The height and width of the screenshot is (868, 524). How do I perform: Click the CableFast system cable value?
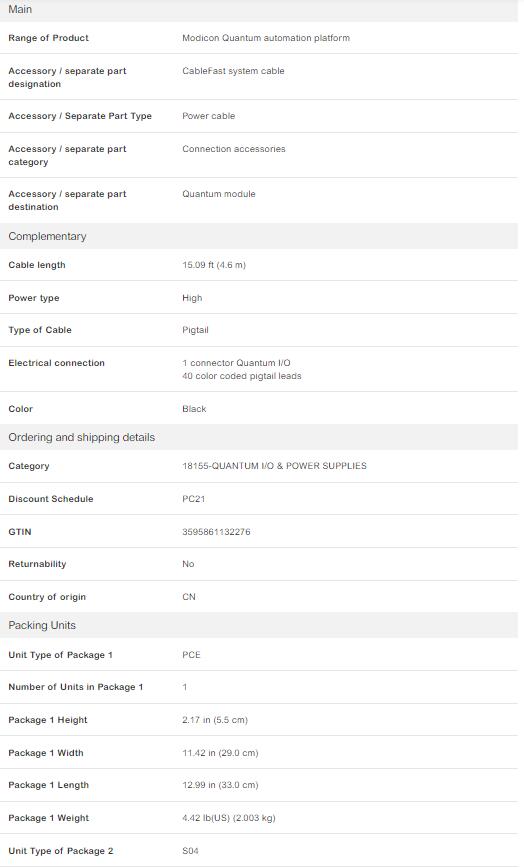pyautogui.click(x=234, y=71)
